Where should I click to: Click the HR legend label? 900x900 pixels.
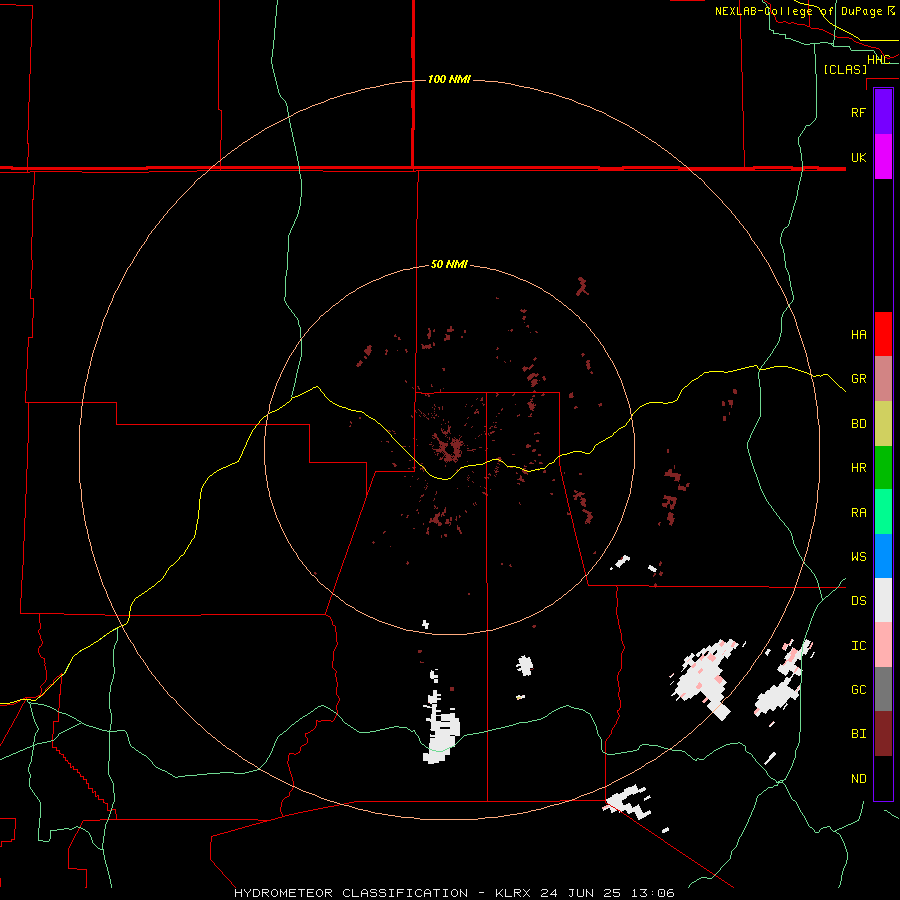point(858,468)
